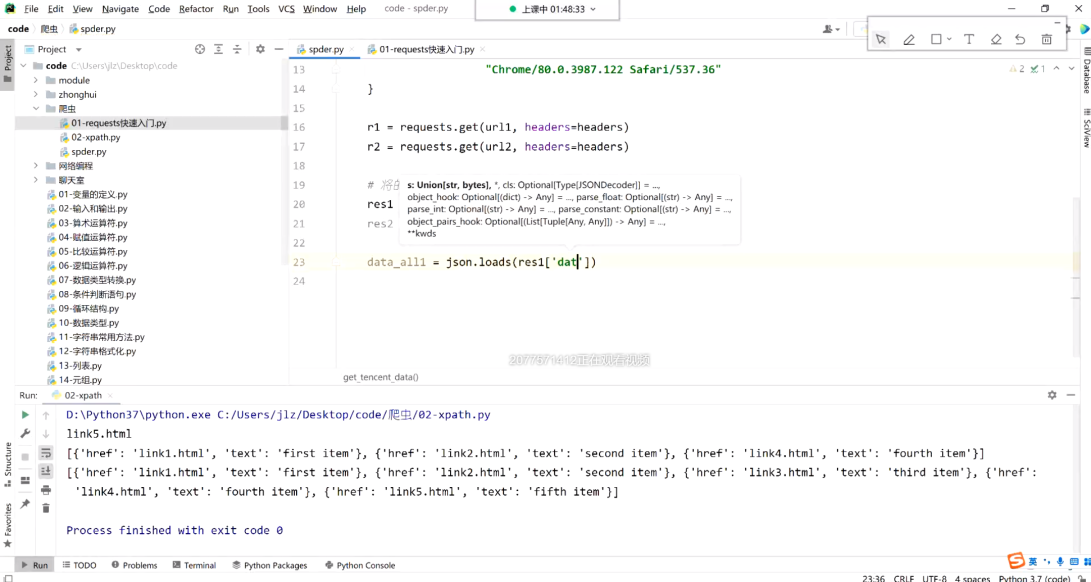
Task: Choose the rectangle shape annotation tool
Action: pos(937,40)
